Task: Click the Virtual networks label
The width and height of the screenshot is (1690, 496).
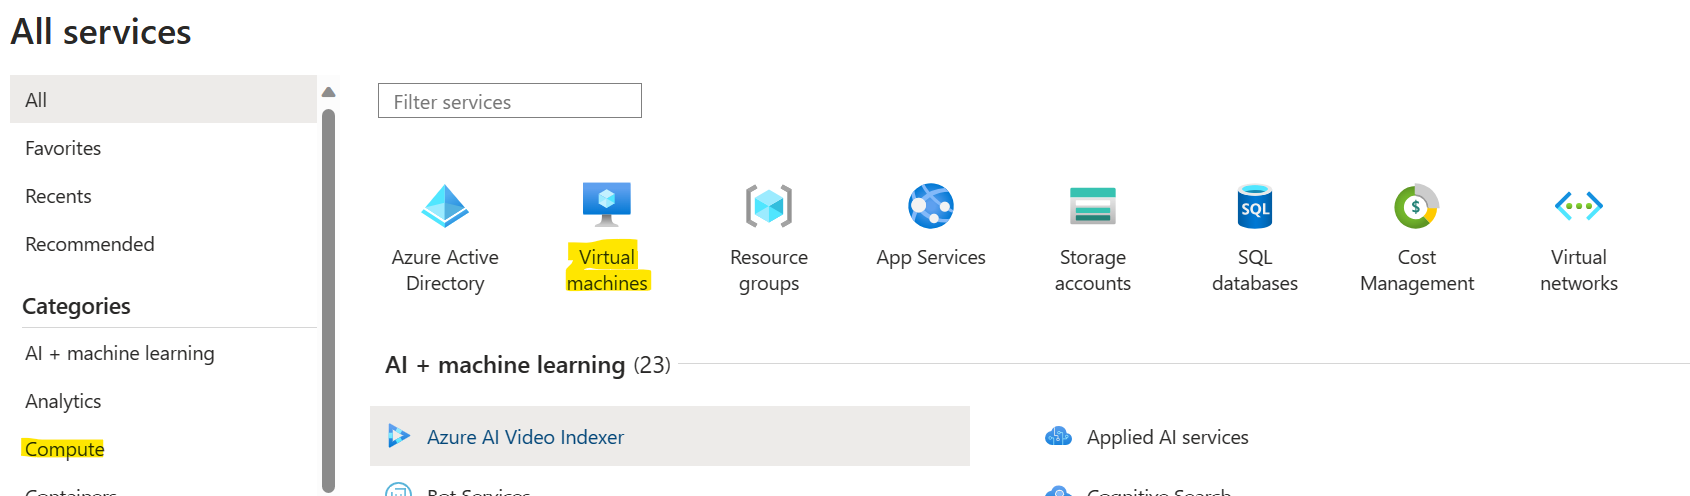Action: coord(1579,270)
